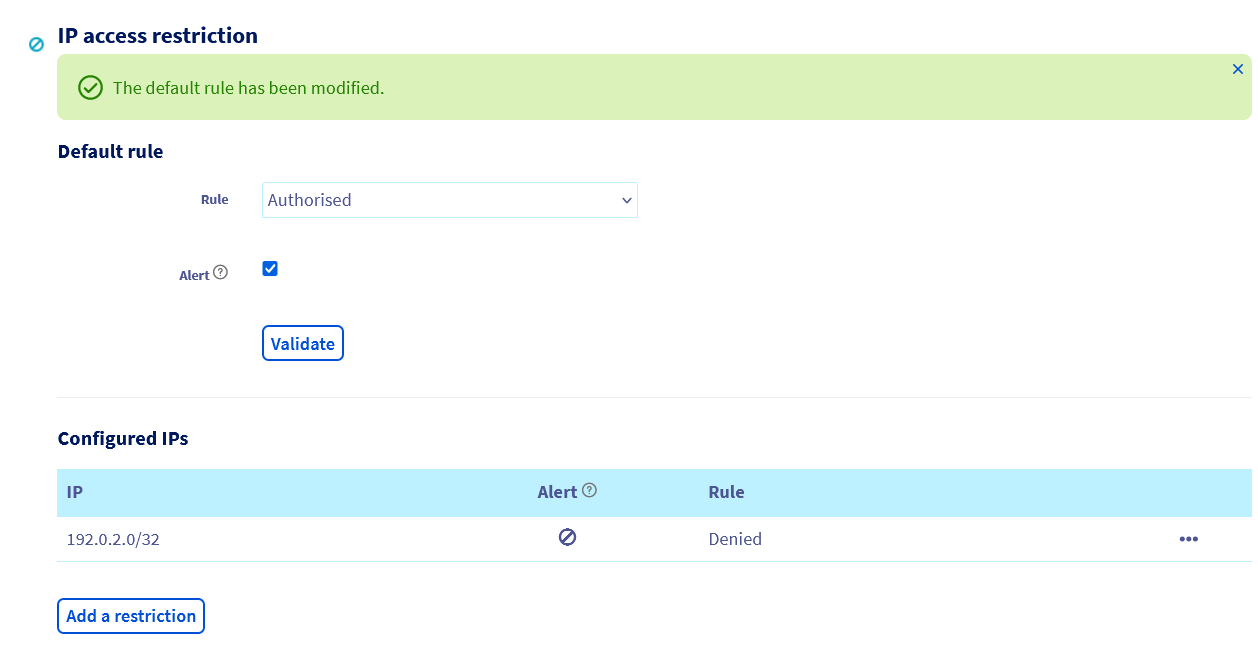The height and width of the screenshot is (658, 1258).
Task: Open the help icon on the Alert column header
Action: 590,489
